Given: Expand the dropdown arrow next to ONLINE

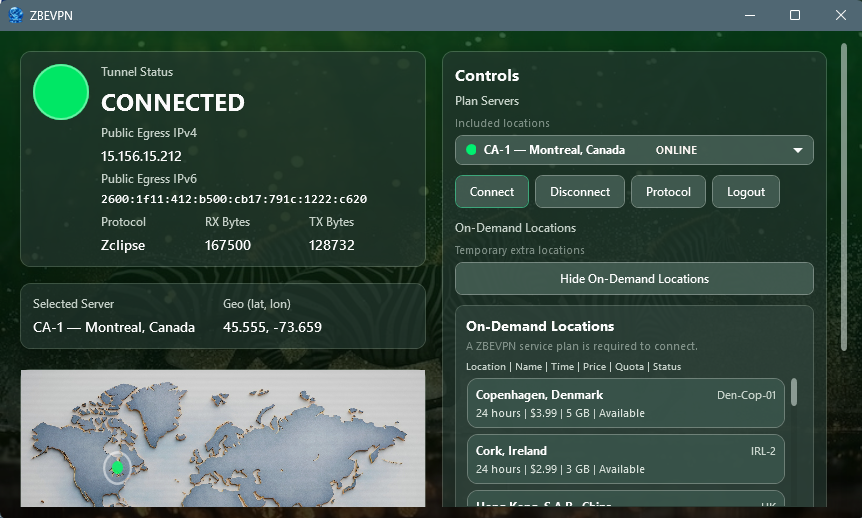Looking at the screenshot, I should pos(798,150).
